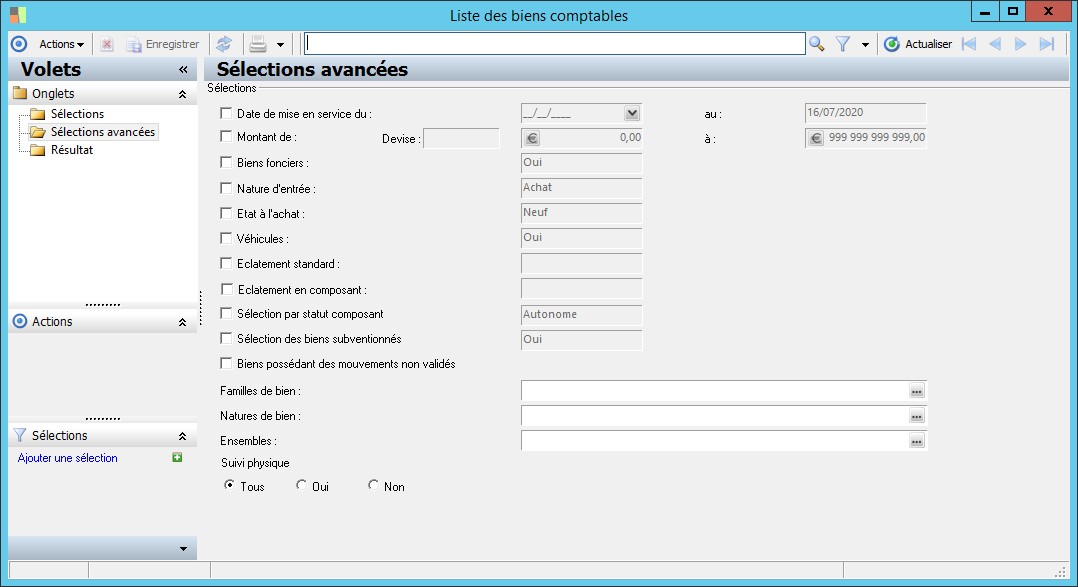Click the toolbar search input field

click(555, 44)
